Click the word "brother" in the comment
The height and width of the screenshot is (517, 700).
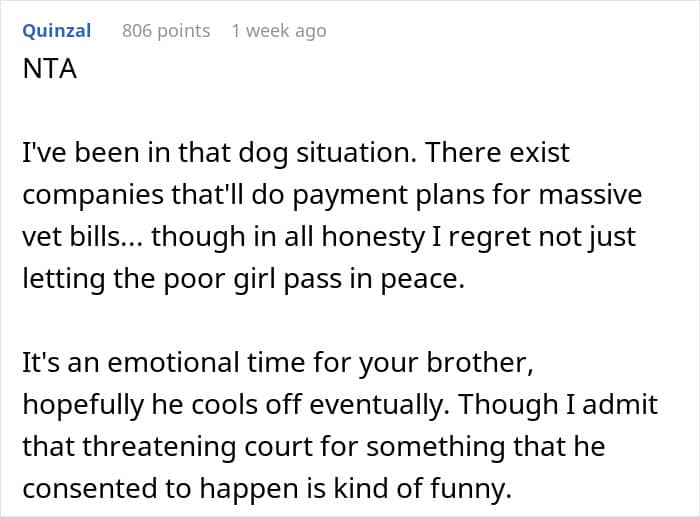[x=480, y=362]
